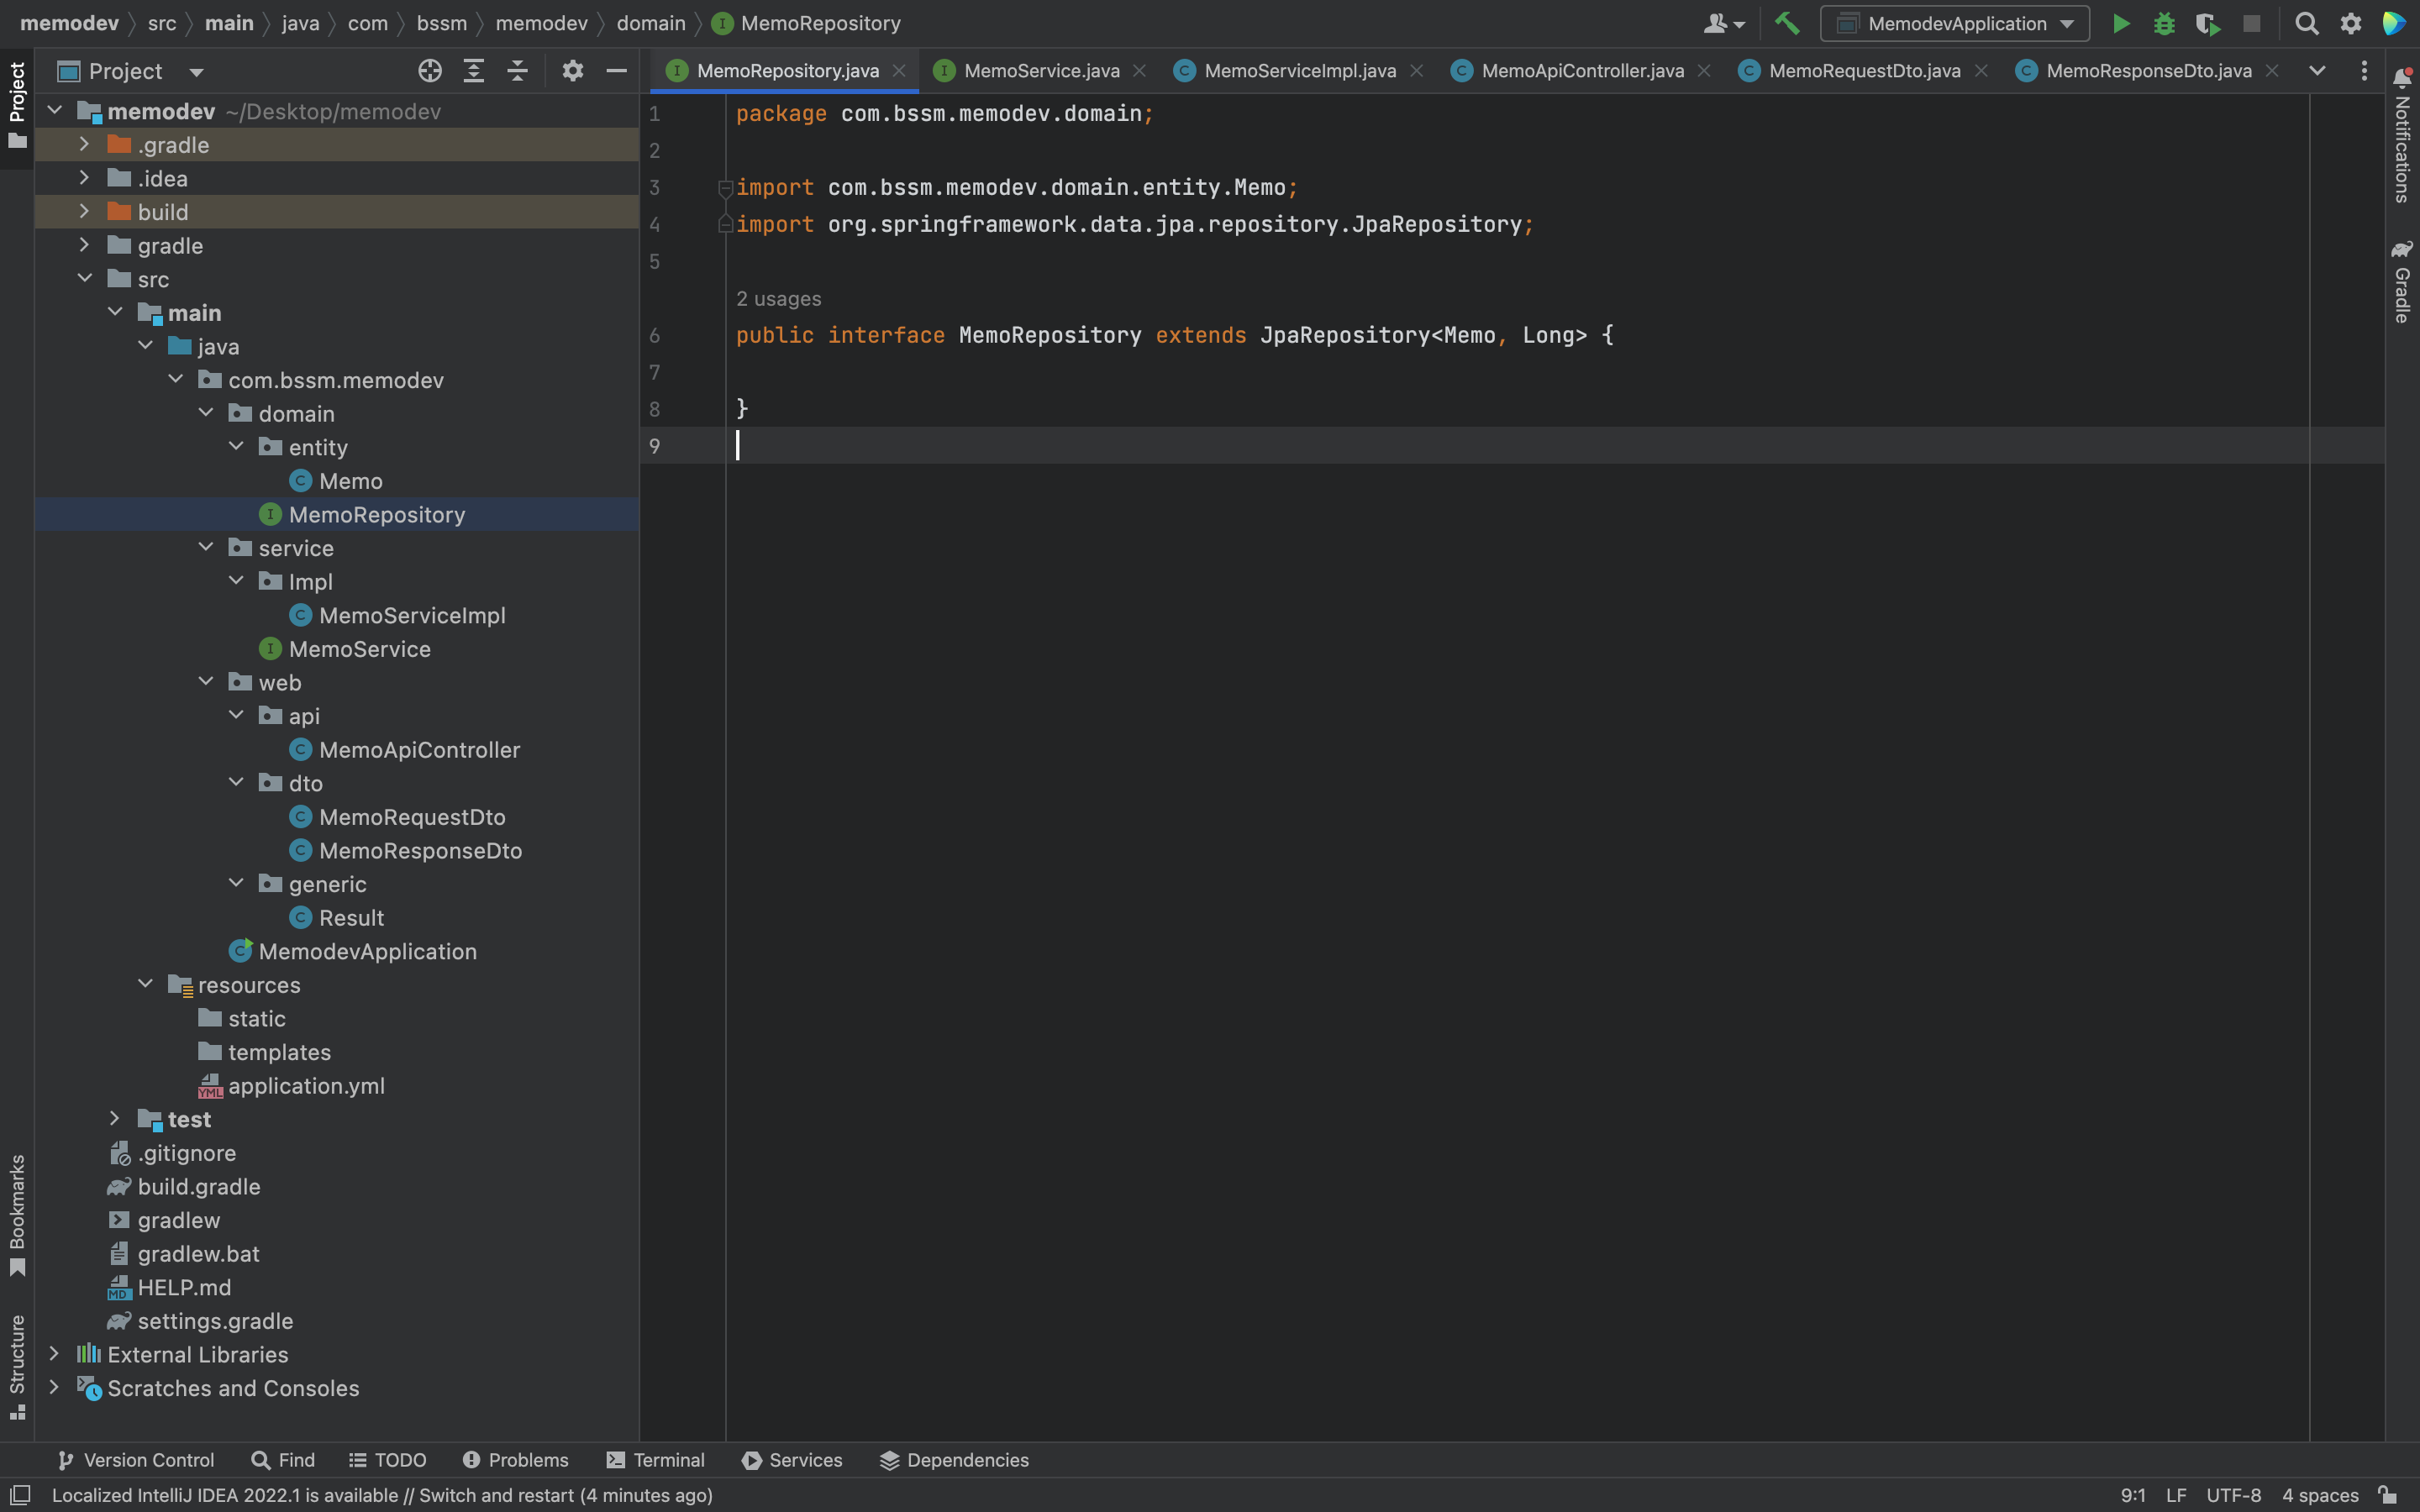2420x1512 pixels.
Task: Toggle read-only lock icon in status bar
Action: (2388, 1495)
